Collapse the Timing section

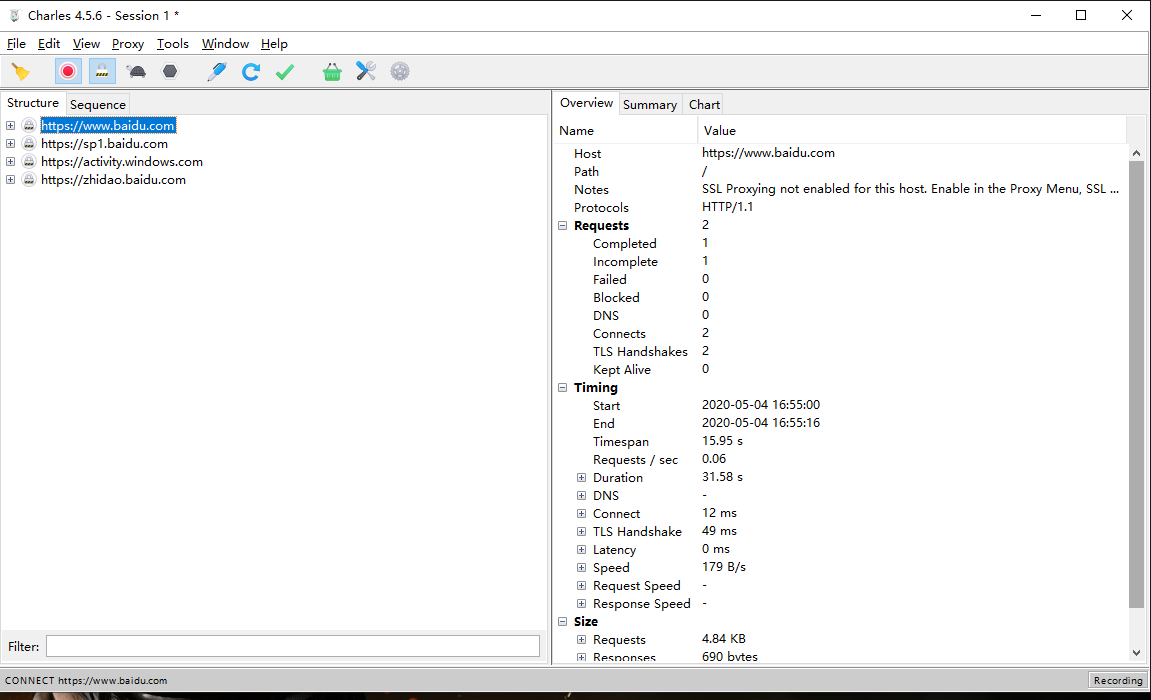(563, 387)
